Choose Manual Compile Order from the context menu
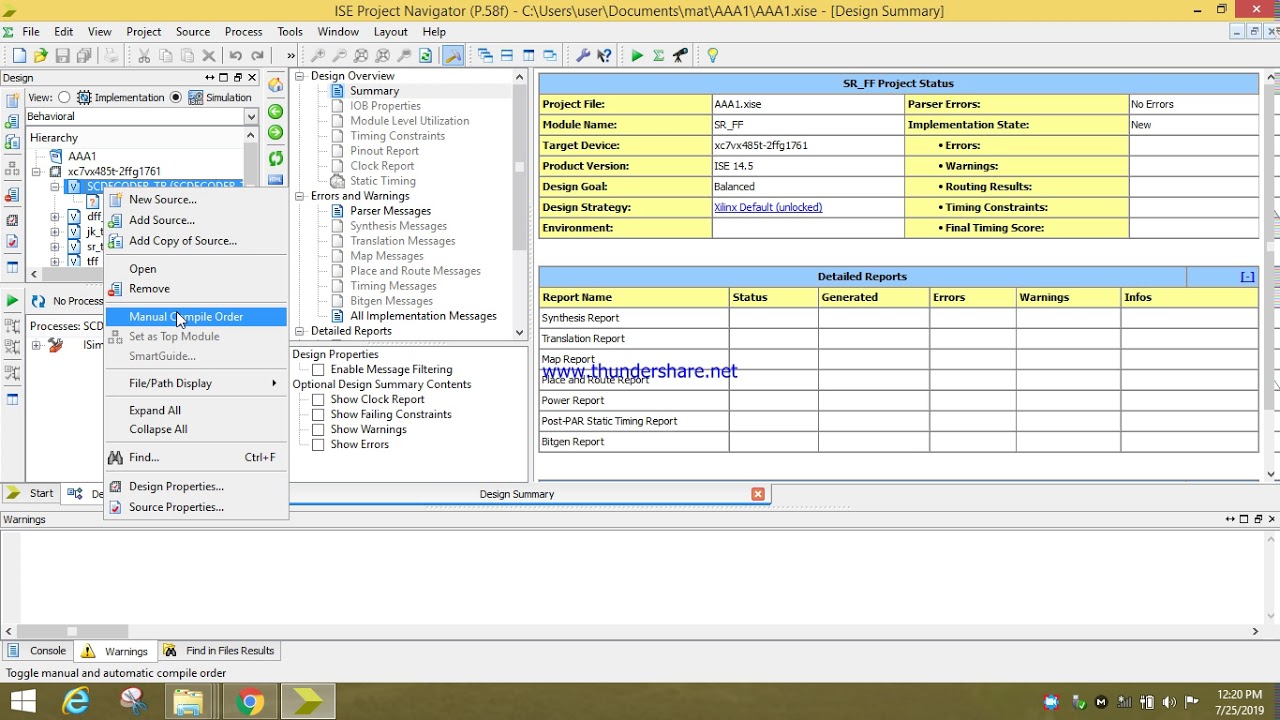Screen dimensions: 1280x720 tap(196, 317)
